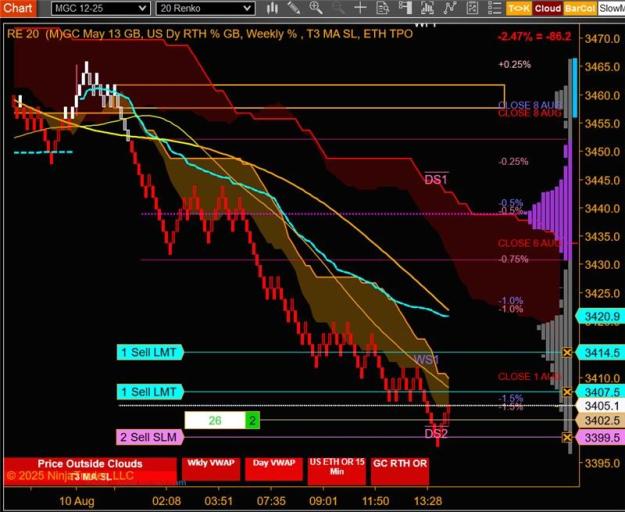Click the green position quantity 2 box
This screenshot has width=625, height=512.
tap(253, 420)
